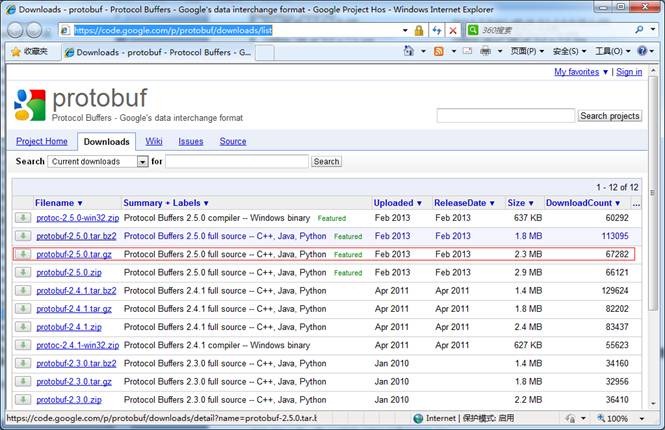Click the column options ellipsis in table header
665x430 pixels.
(x=636, y=204)
